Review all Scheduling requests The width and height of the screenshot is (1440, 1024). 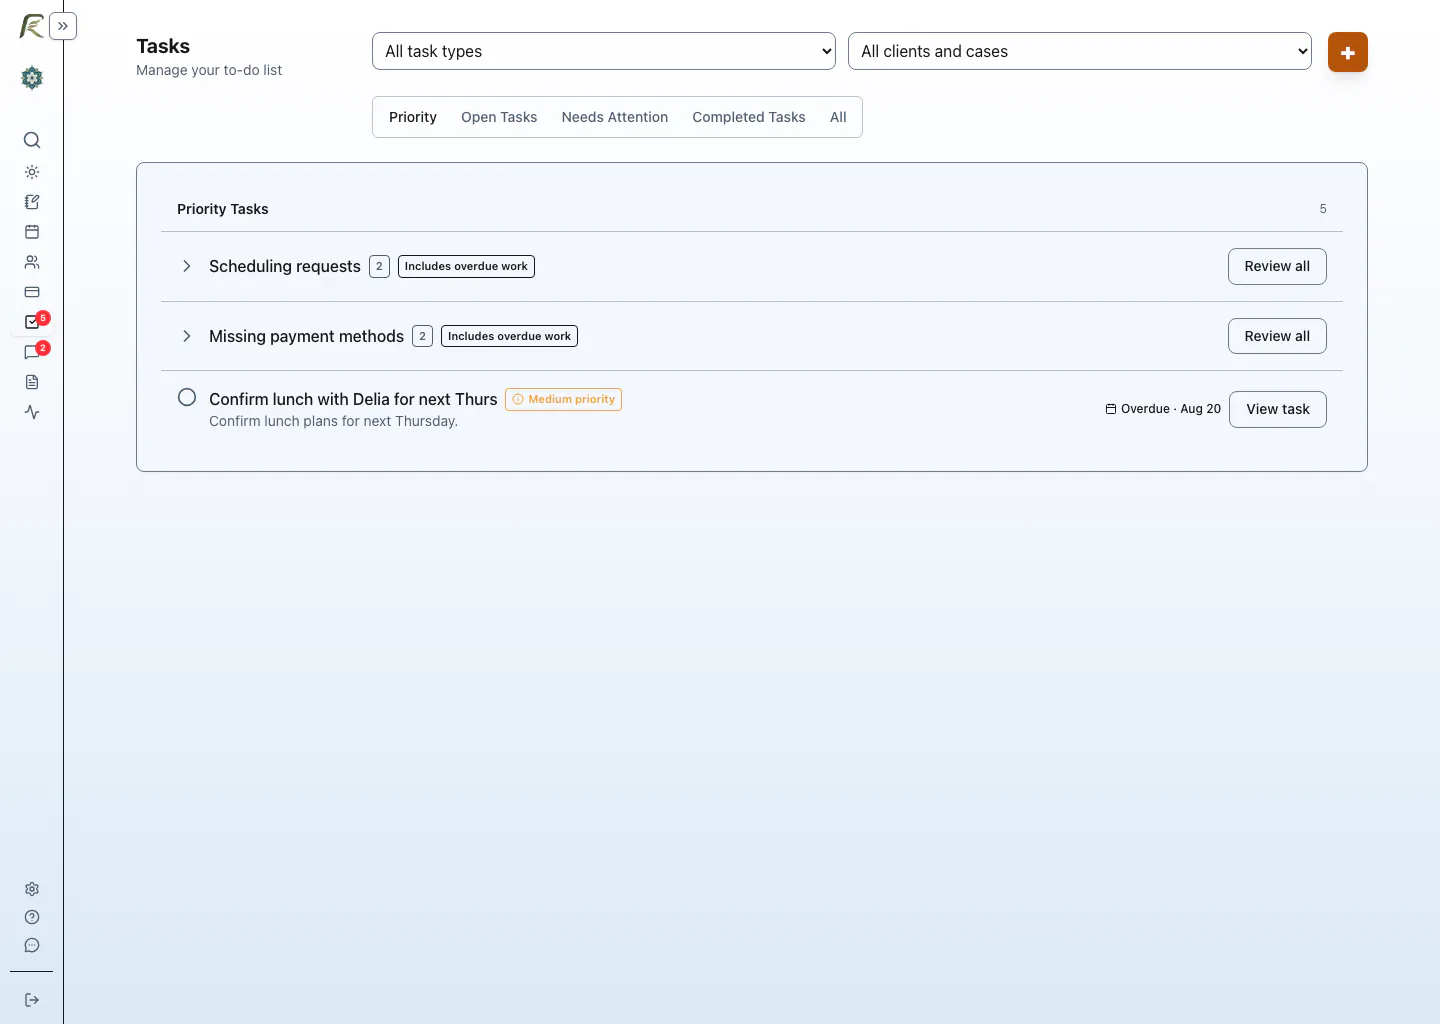click(x=1277, y=266)
